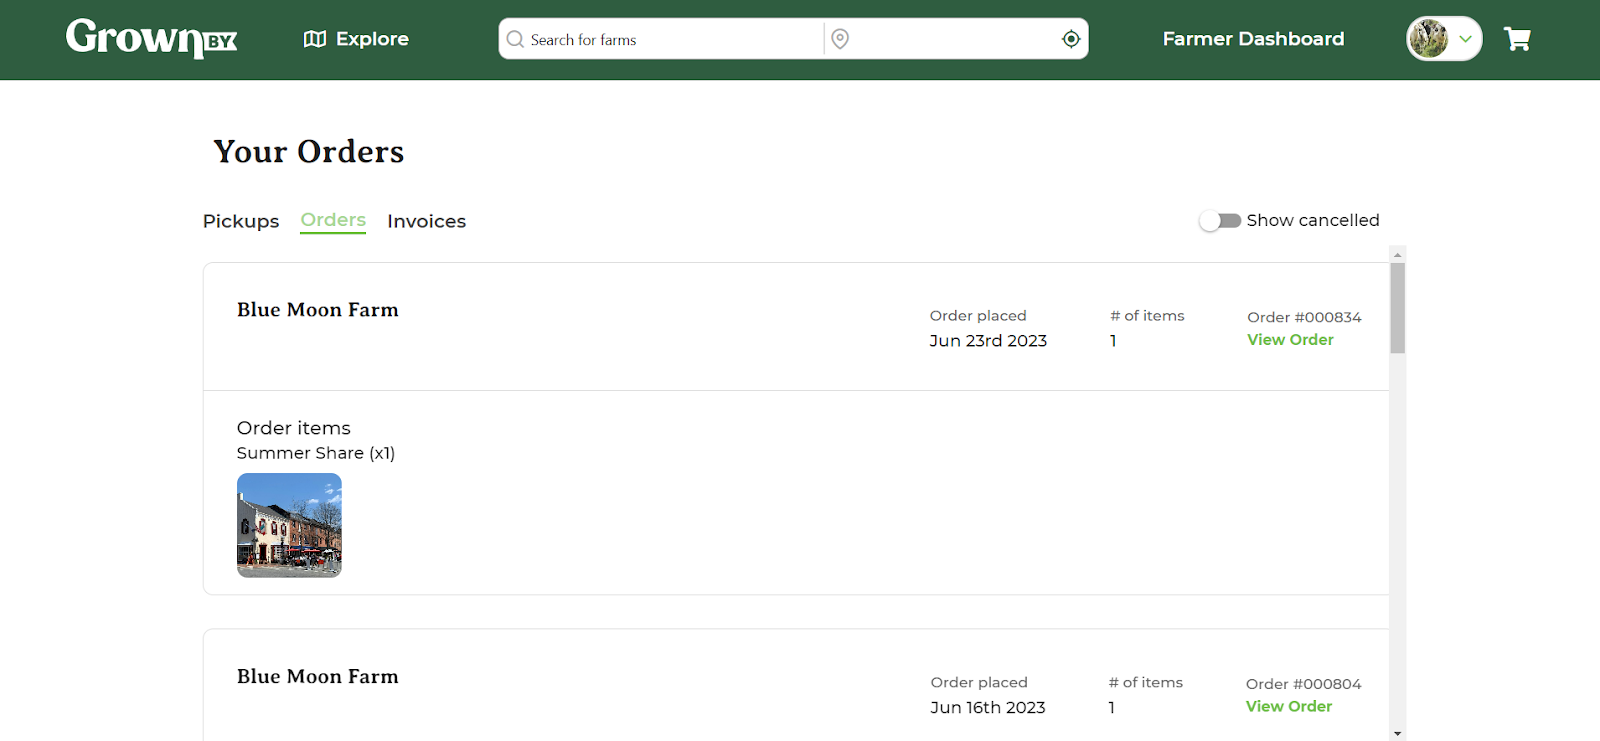Click Blue Moon Farm on order #000804
This screenshot has width=1600, height=741.
coord(318,677)
